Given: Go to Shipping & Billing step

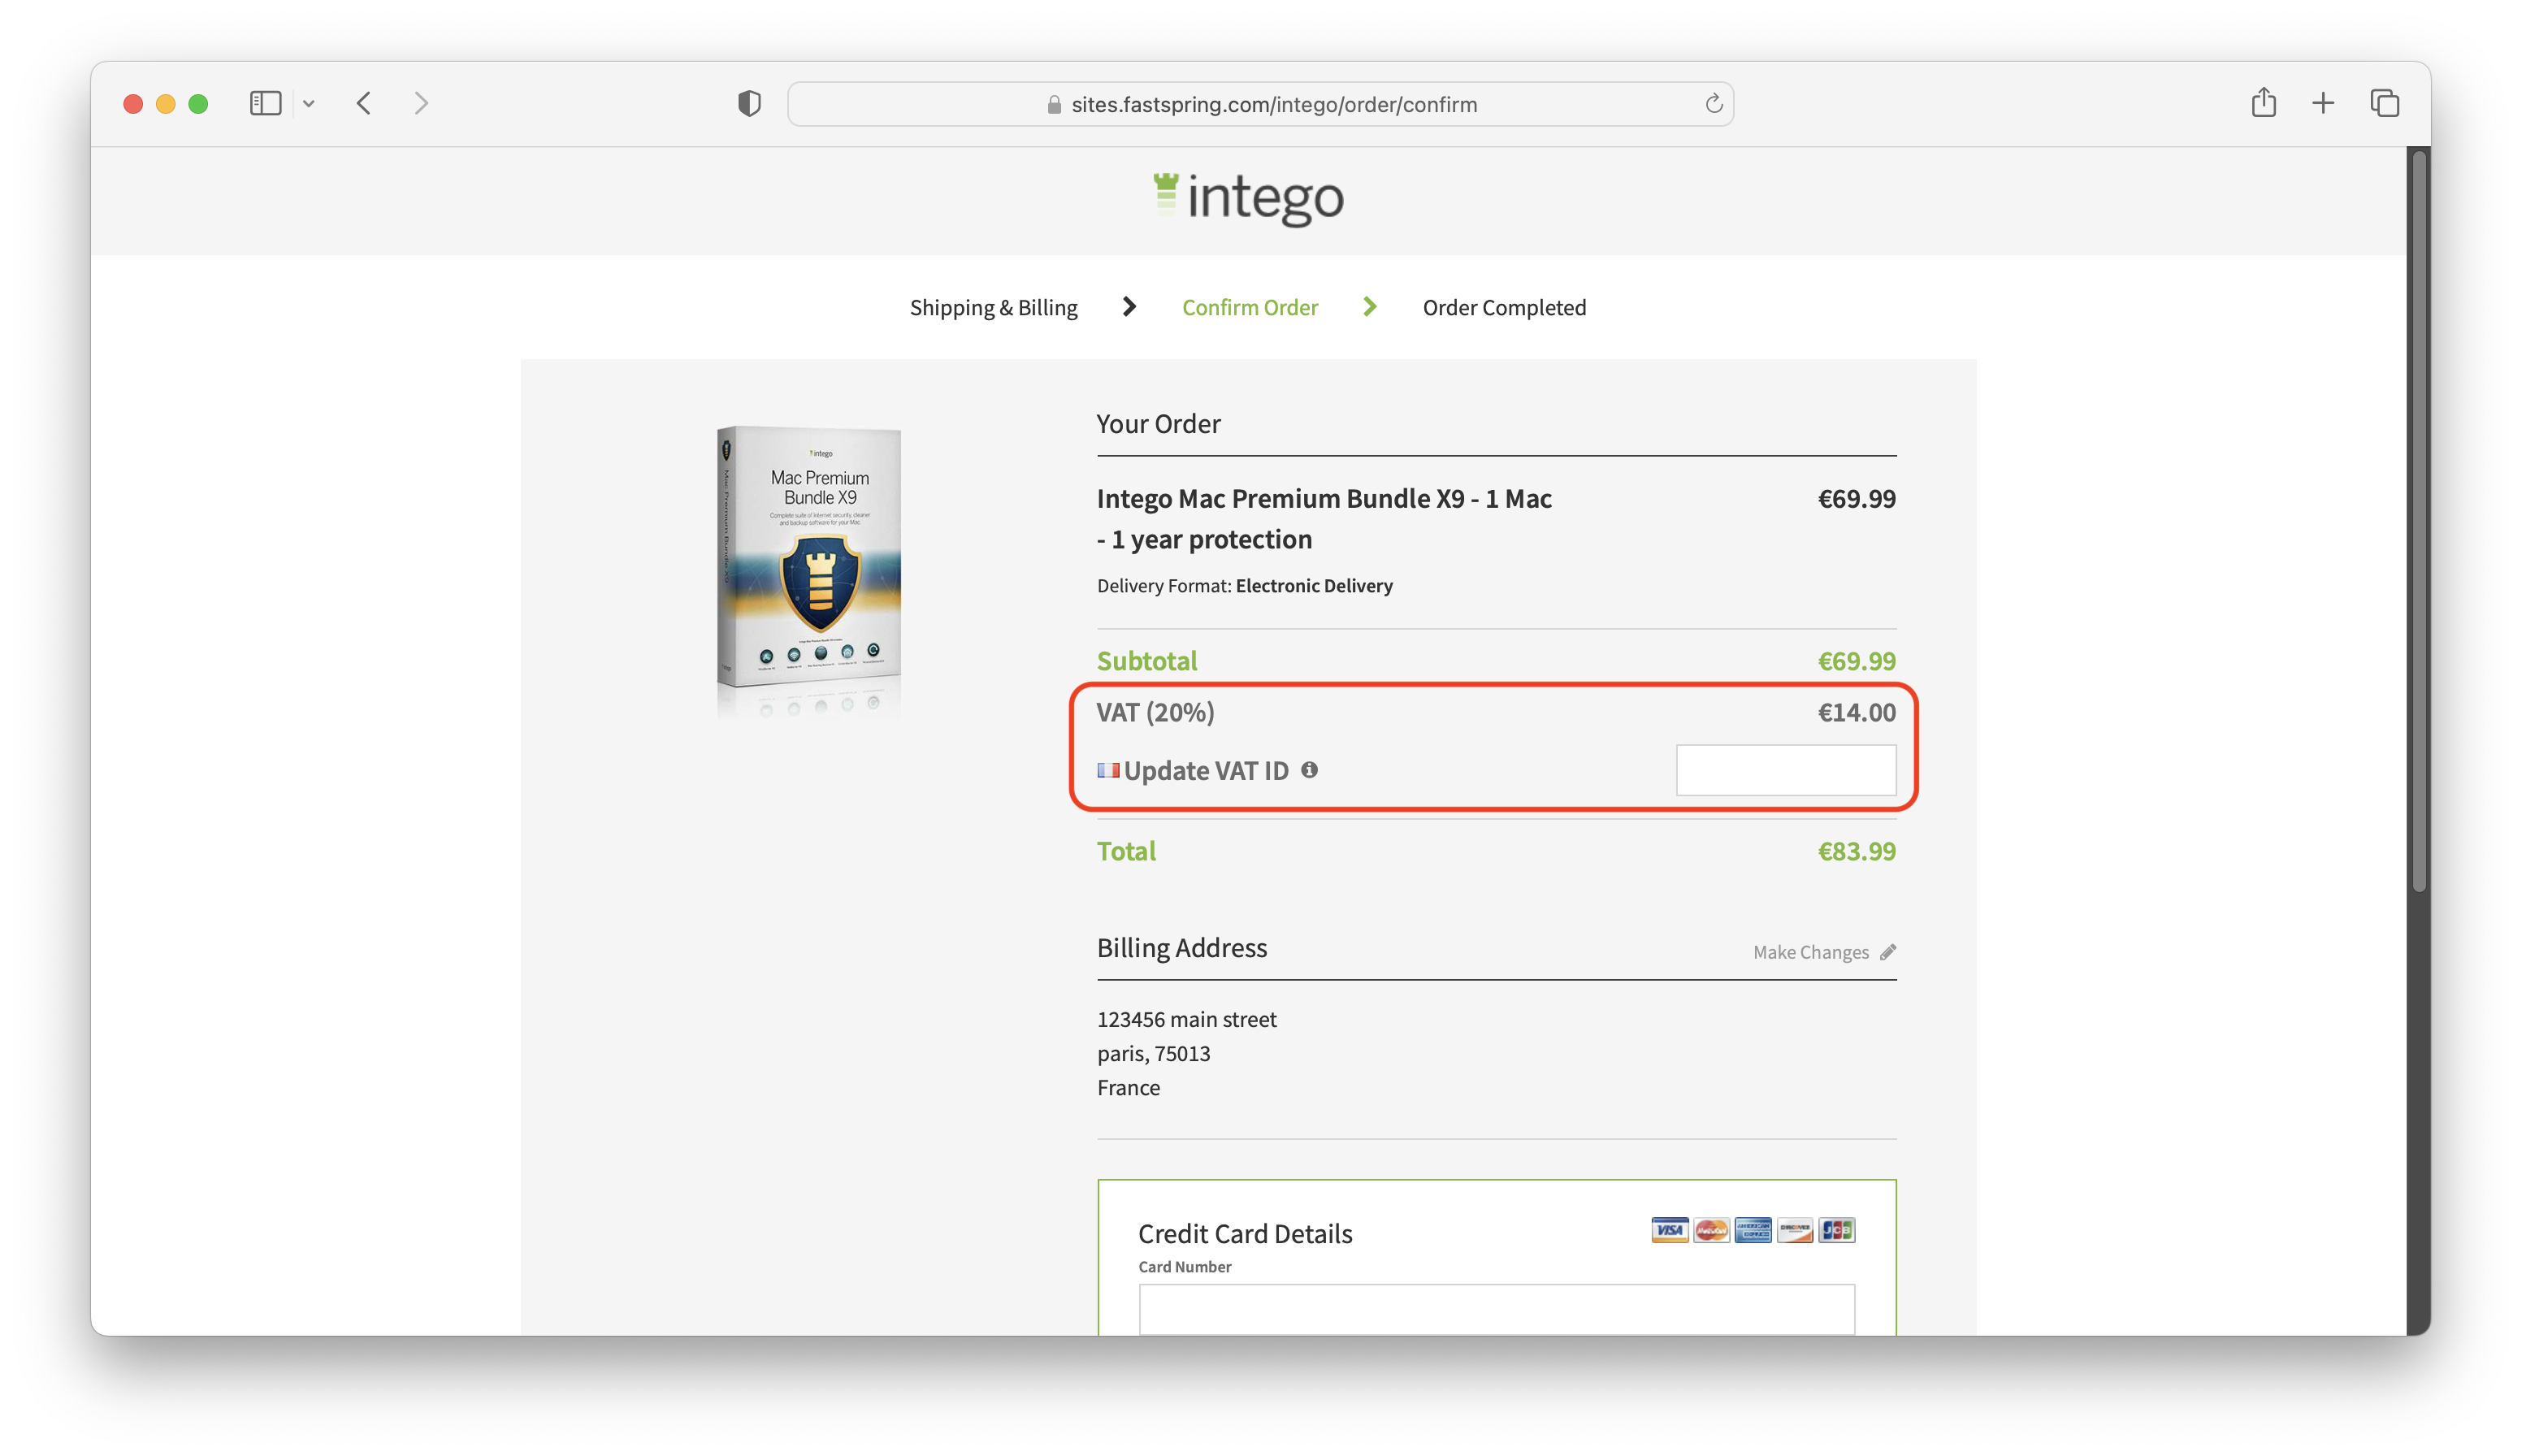Looking at the screenshot, I should tap(993, 308).
